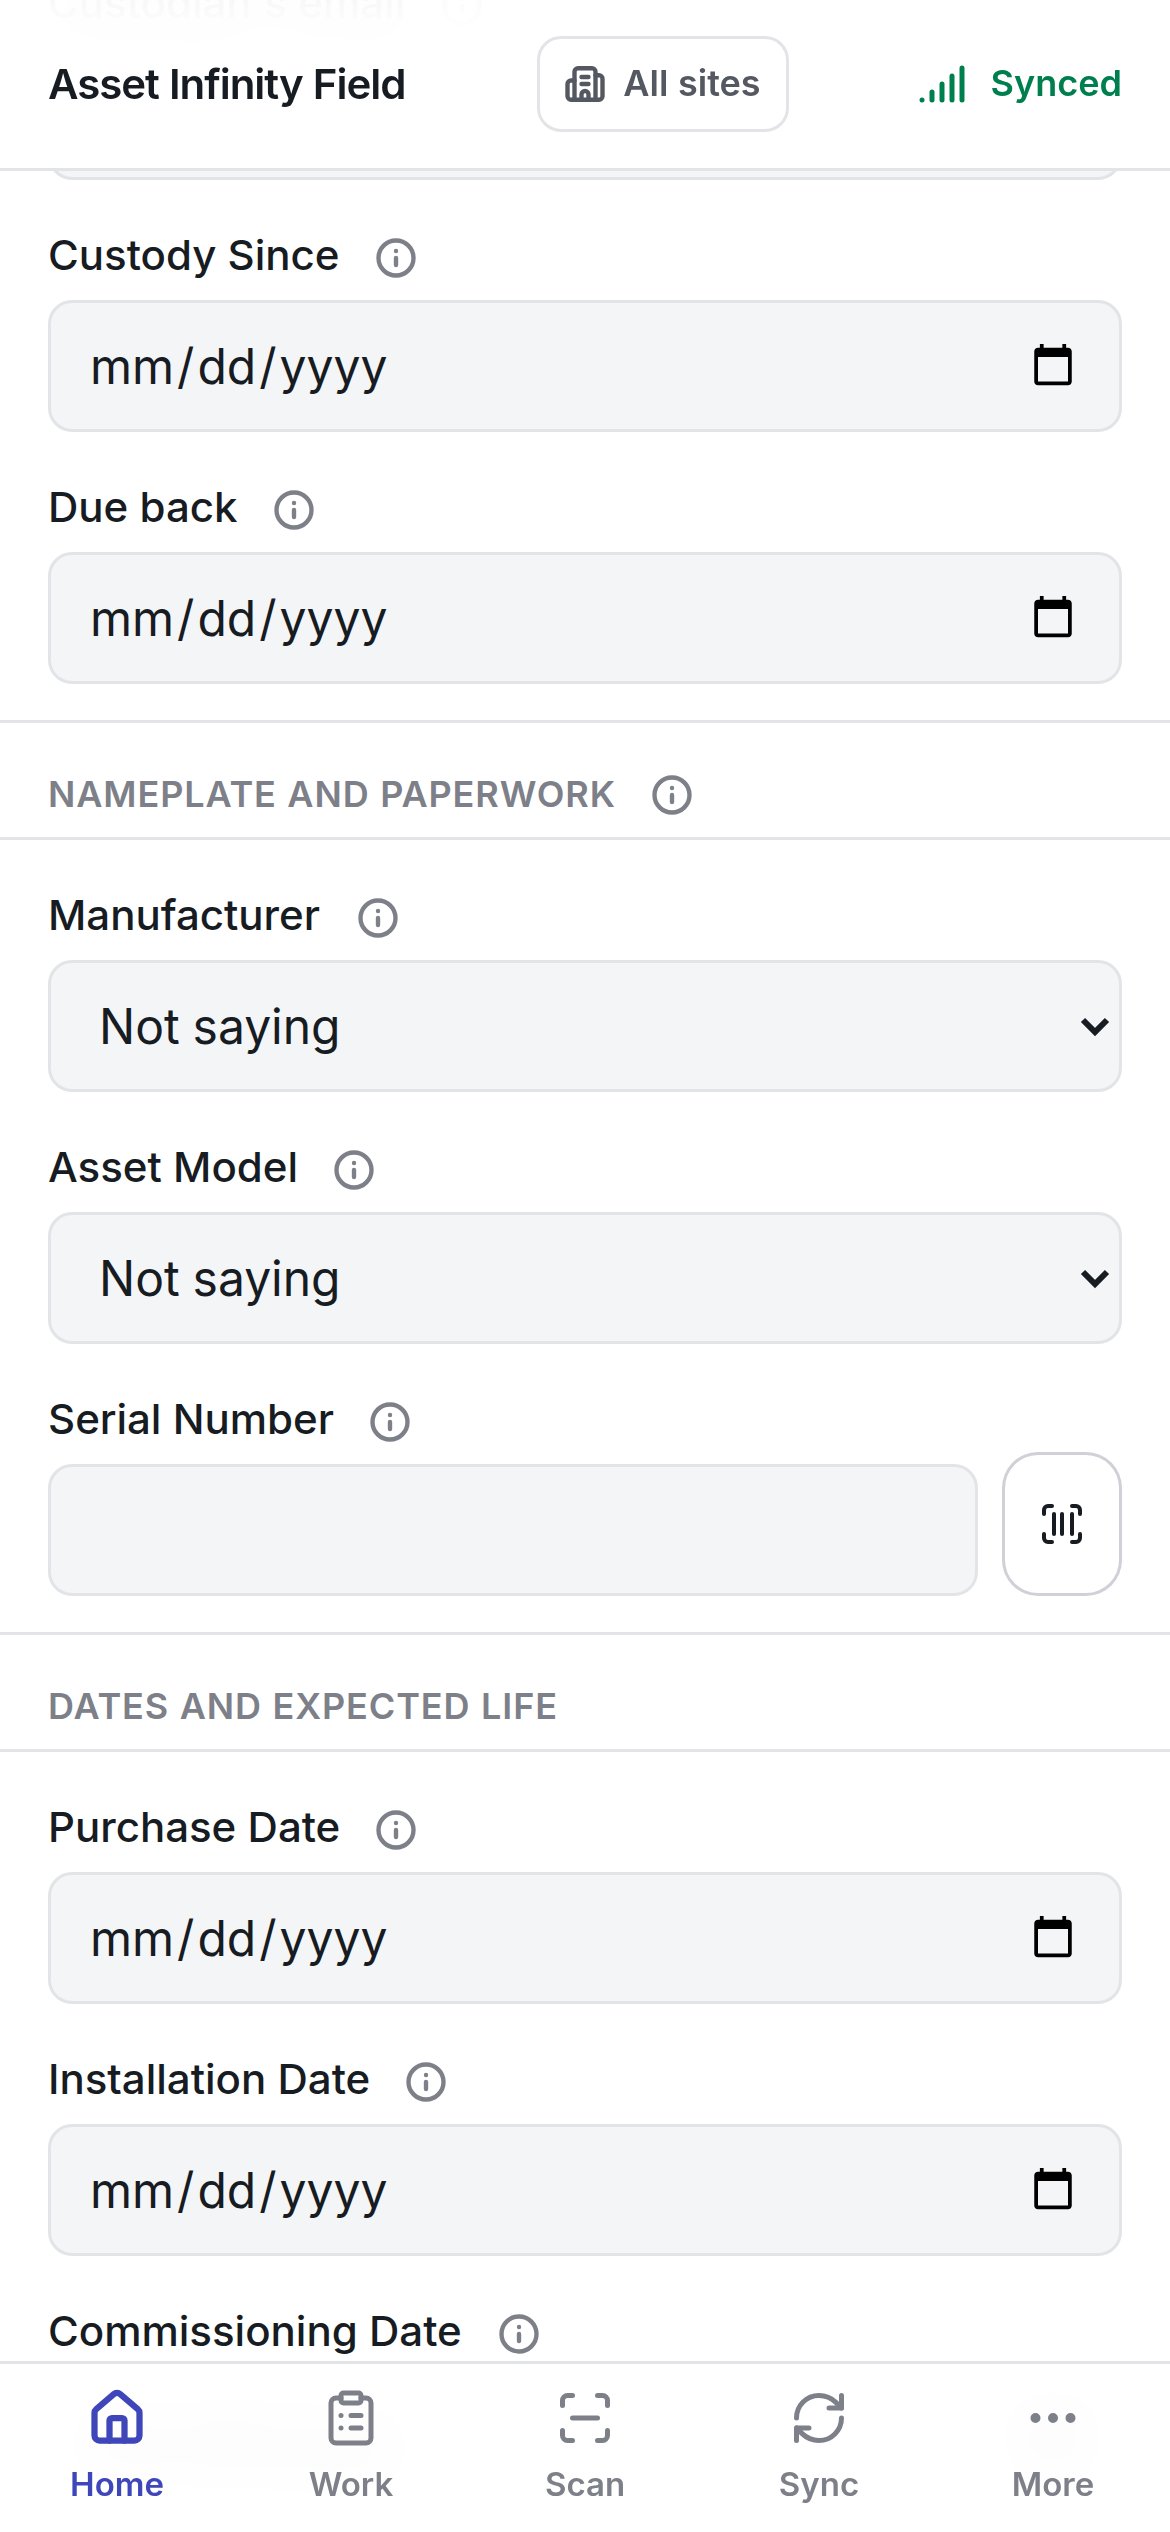Open calendar picker for Purchase Date

(x=1052, y=1937)
